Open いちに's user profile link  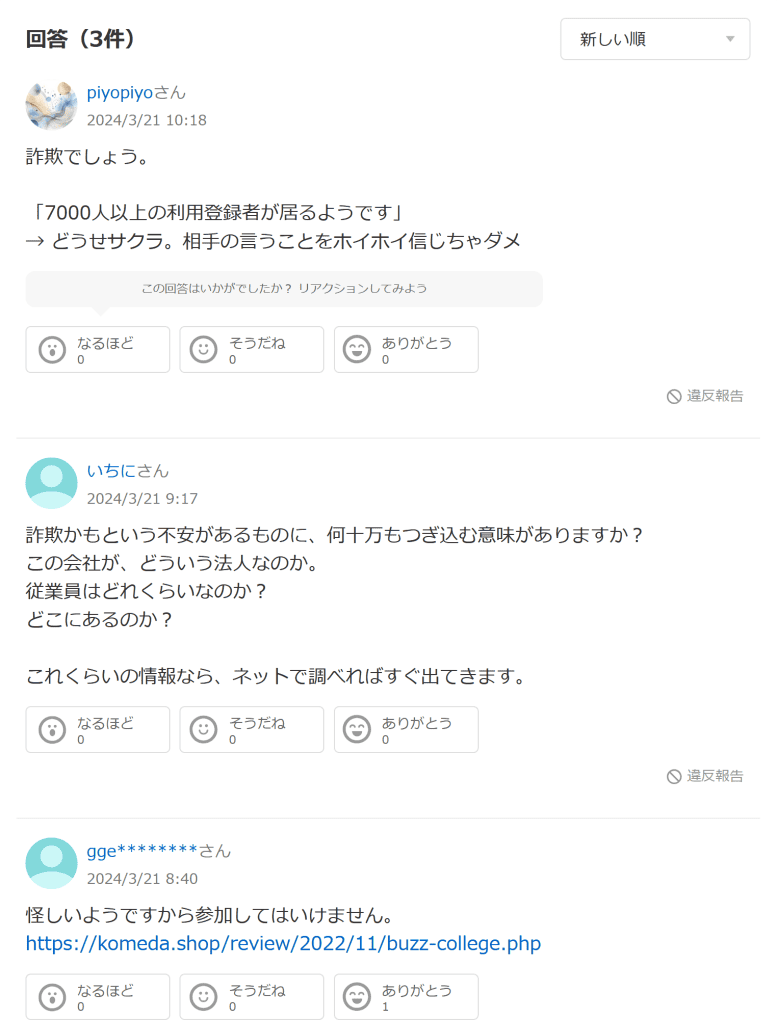111,471
